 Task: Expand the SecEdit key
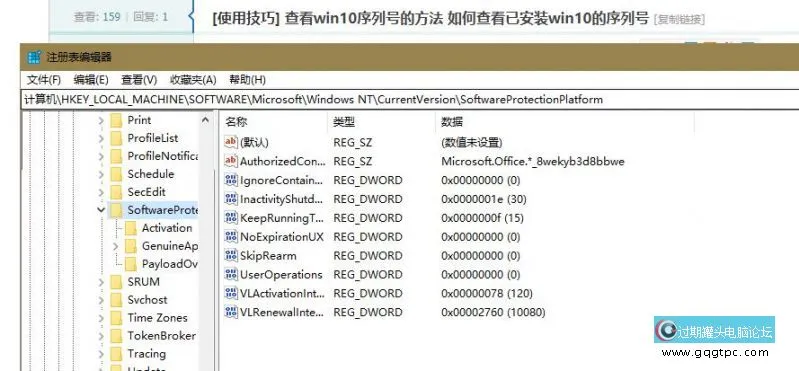(101, 192)
